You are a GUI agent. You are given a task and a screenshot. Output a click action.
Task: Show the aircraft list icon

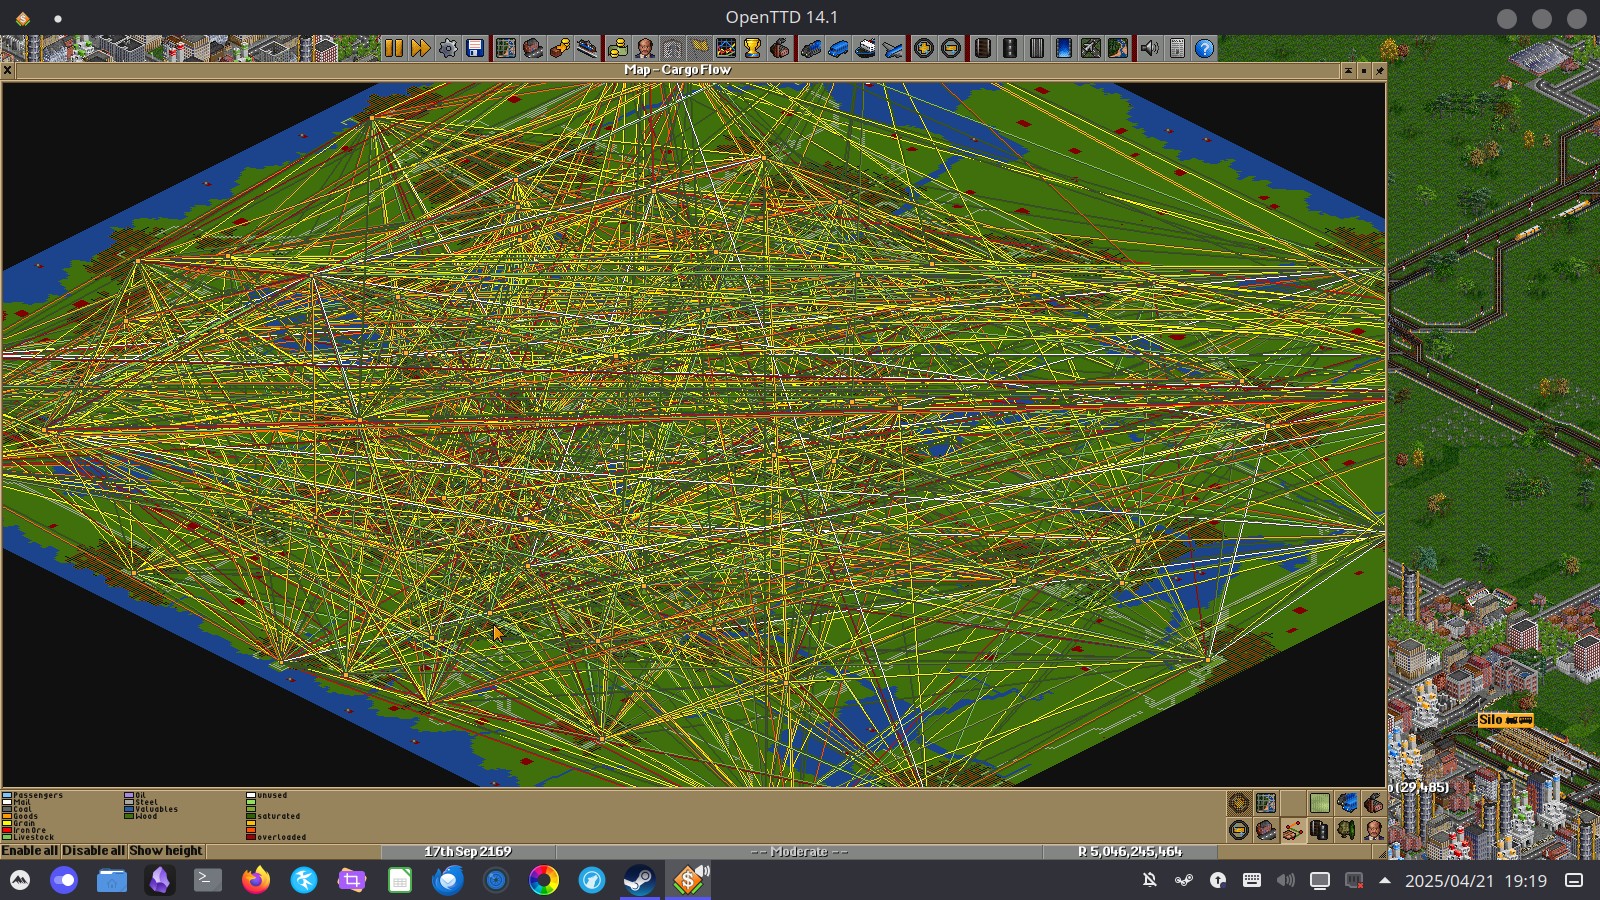pyautogui.click(x=892, y=48)
